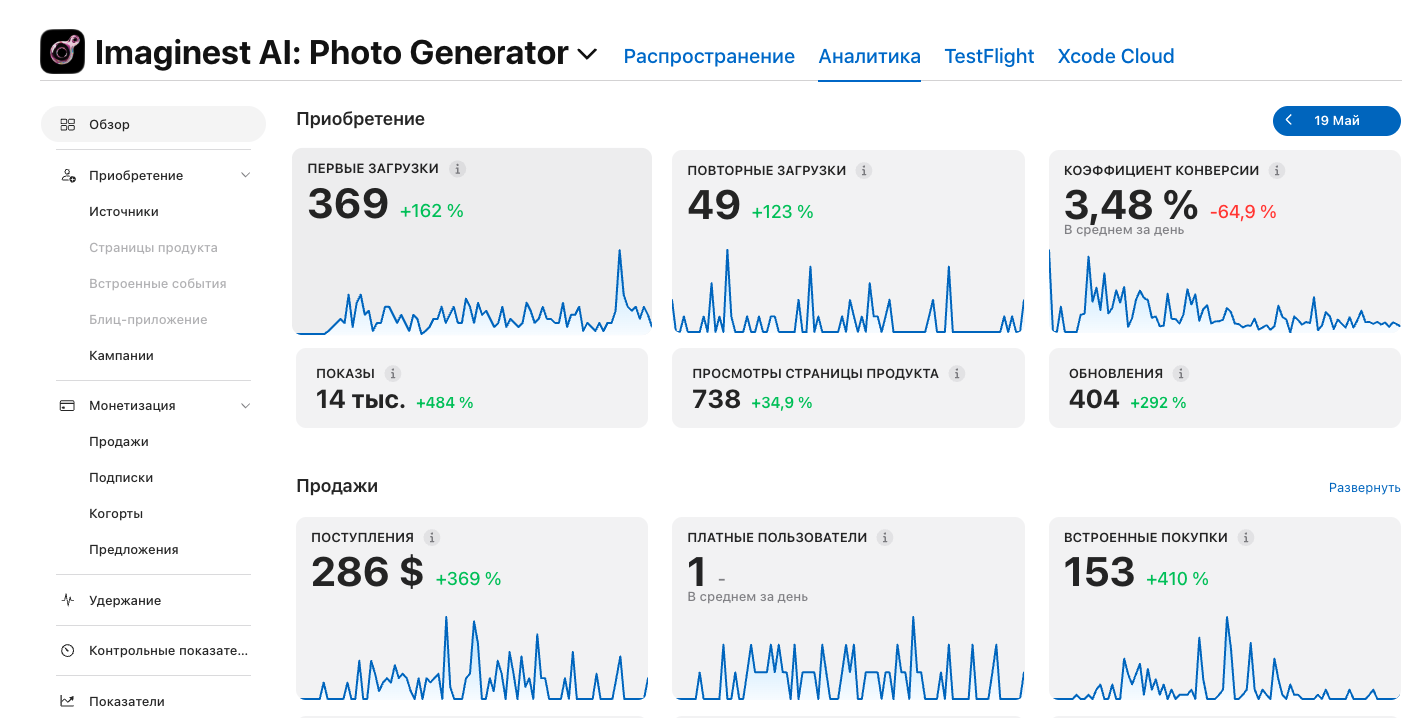Open the Поступления 286 $ card chart
Screen dimensions: 1428x718
pyautogui.click(x=472, y=656)
